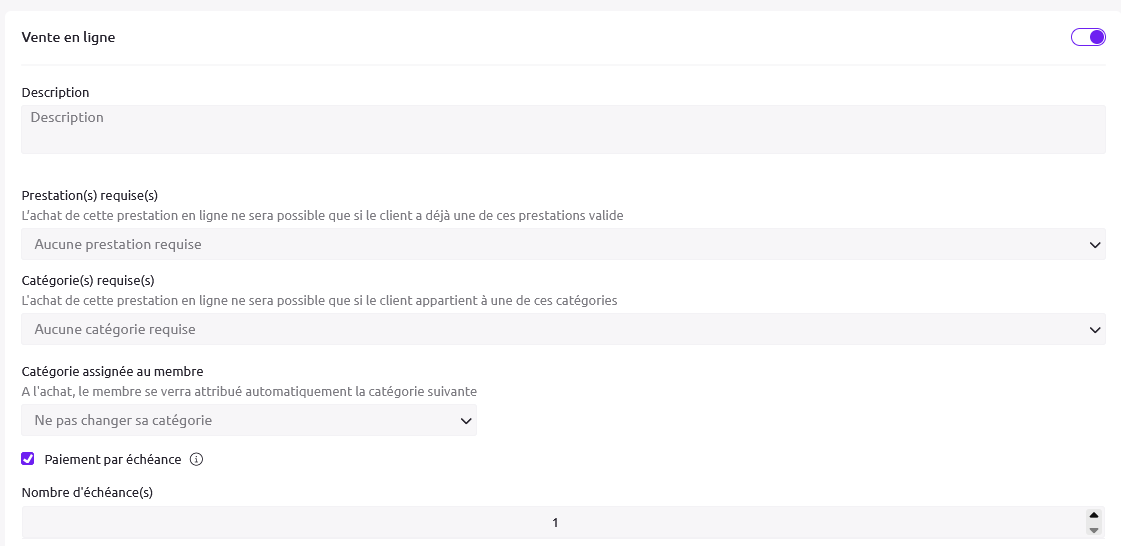Increase échéances with the up stepper arrow
The width and height of the screenshot is (1121, 546).
[1093, 515]
